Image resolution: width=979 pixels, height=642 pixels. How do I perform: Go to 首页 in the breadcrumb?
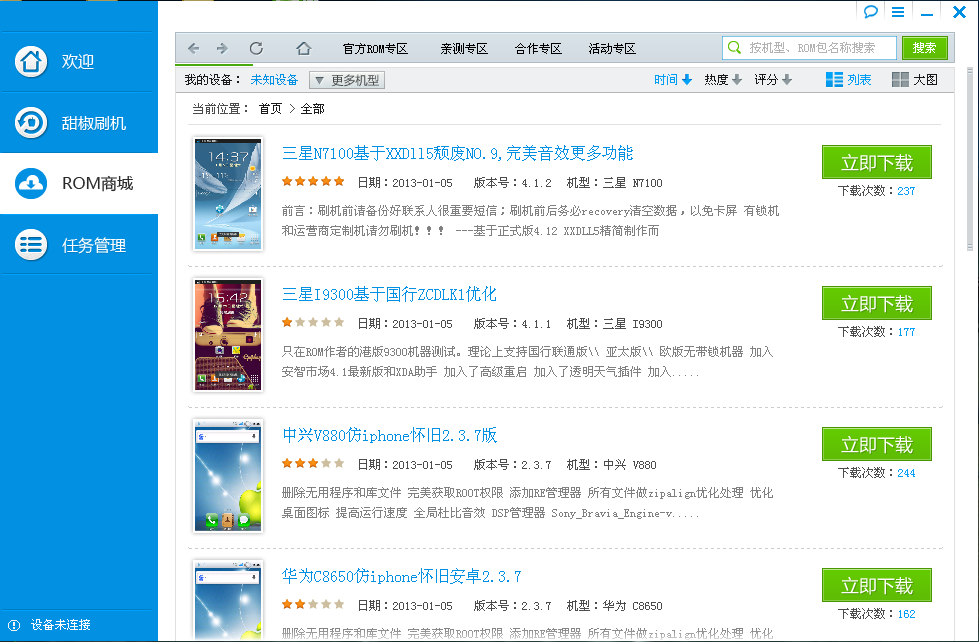tap(270, 109)
